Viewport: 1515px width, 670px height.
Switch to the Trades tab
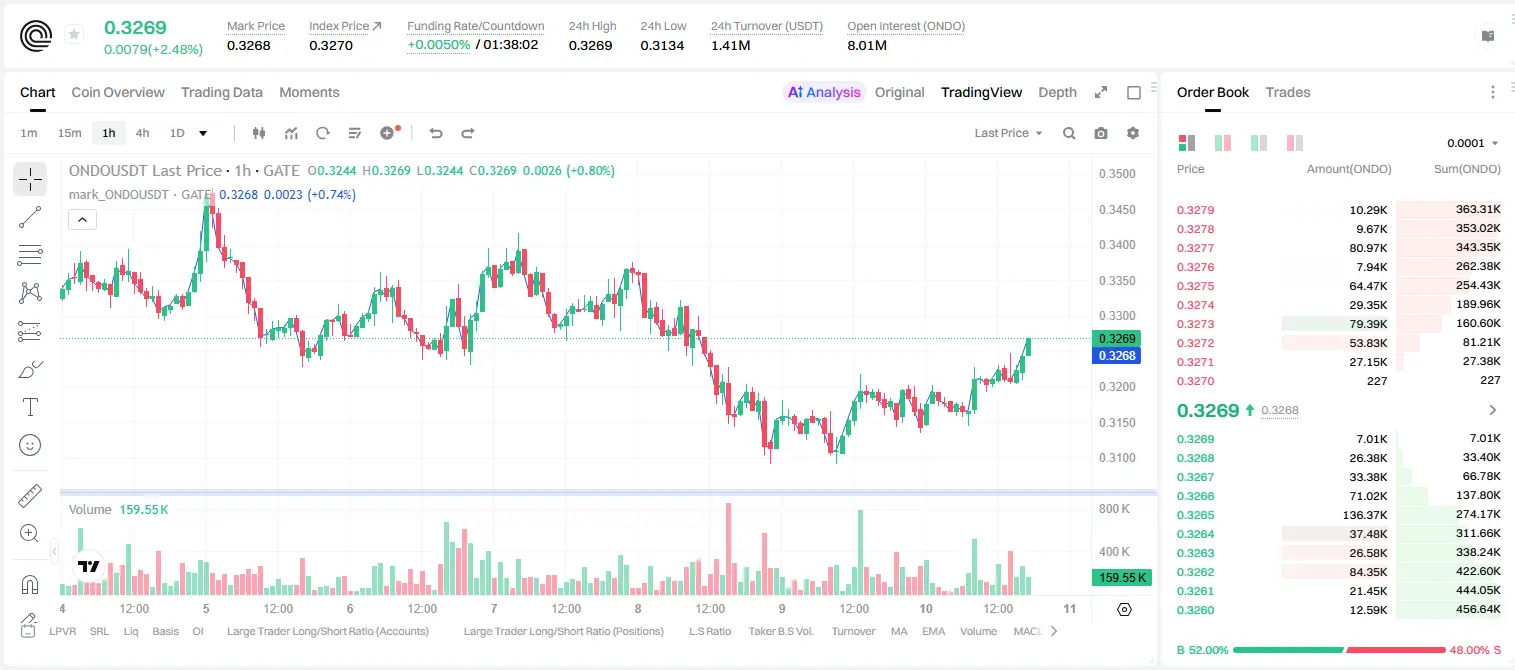click(1287, 92)
